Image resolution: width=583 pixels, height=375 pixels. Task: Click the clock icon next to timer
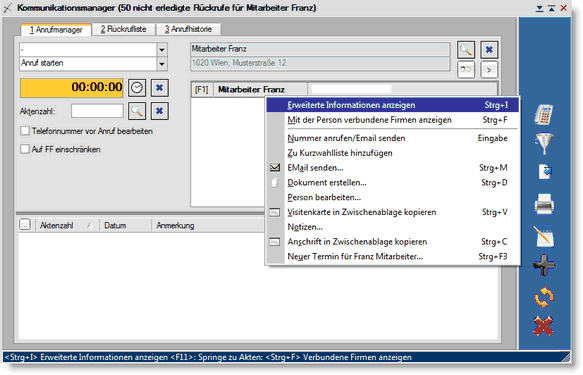coord(137,88)
